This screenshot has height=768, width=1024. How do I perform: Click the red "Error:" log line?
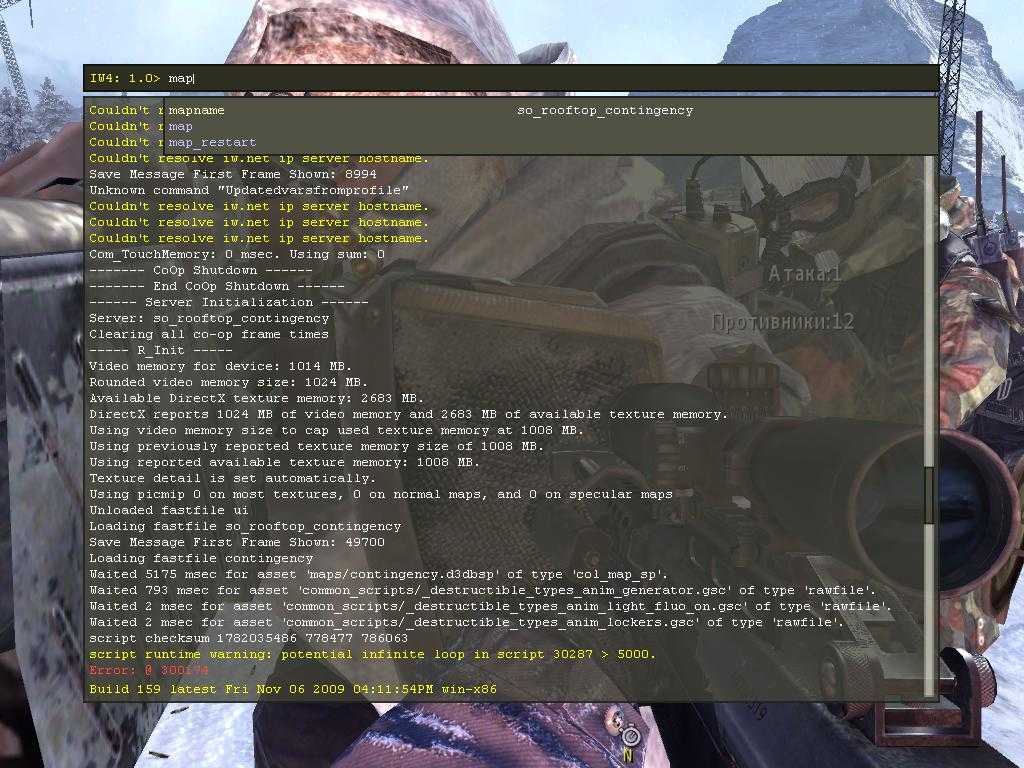pyautogui.click(x=149, y=670)
